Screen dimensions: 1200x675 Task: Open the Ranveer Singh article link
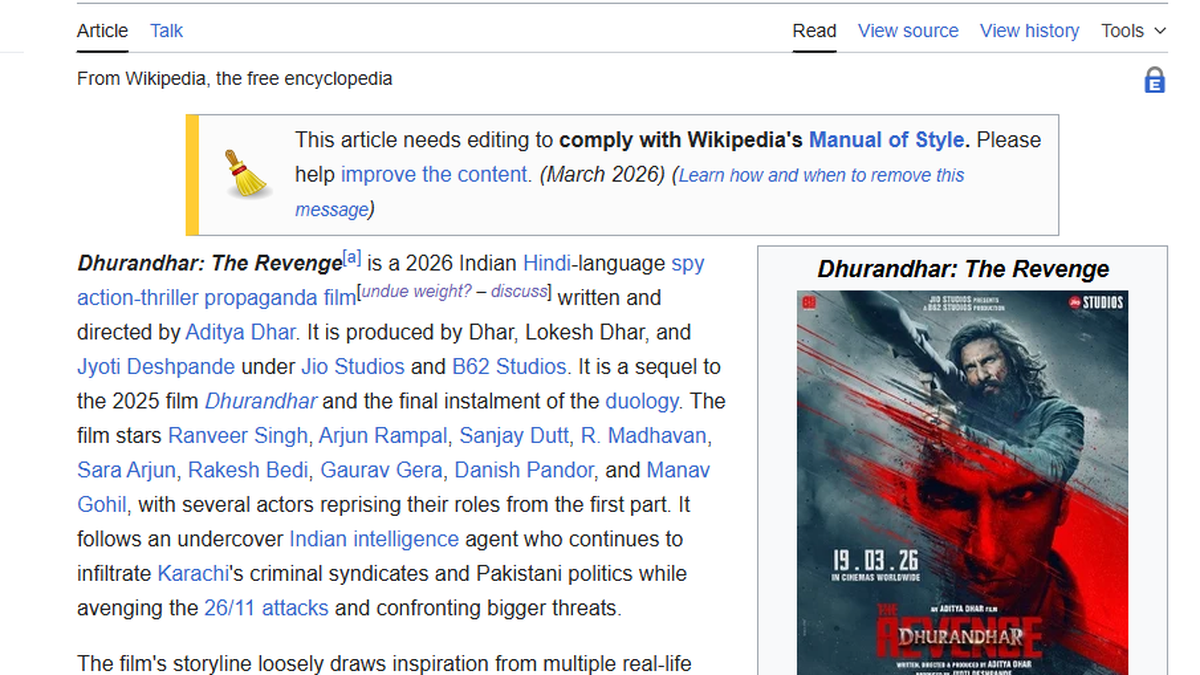point(237,436)
